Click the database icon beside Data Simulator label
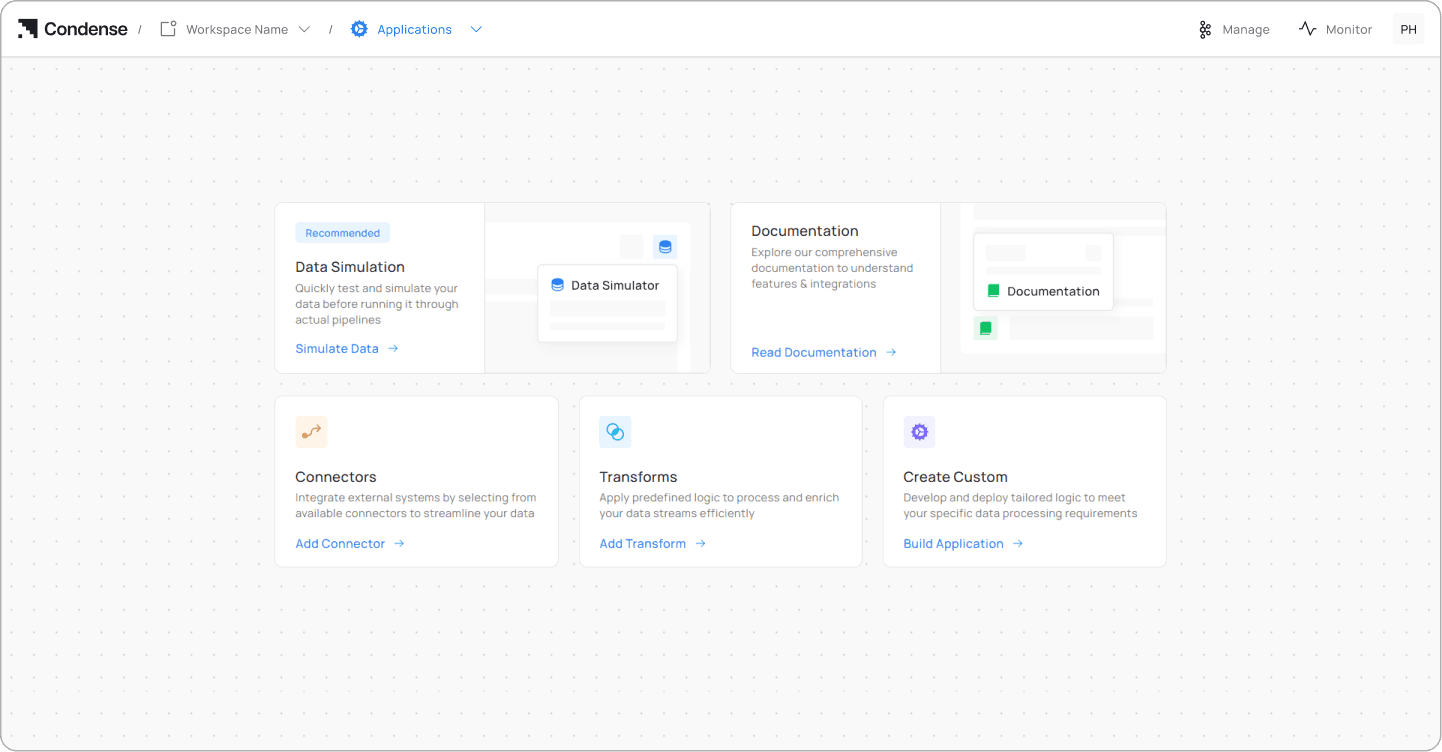Viewport: 1442px width, 752px height. pyautogui.click(x=558, y=285)
